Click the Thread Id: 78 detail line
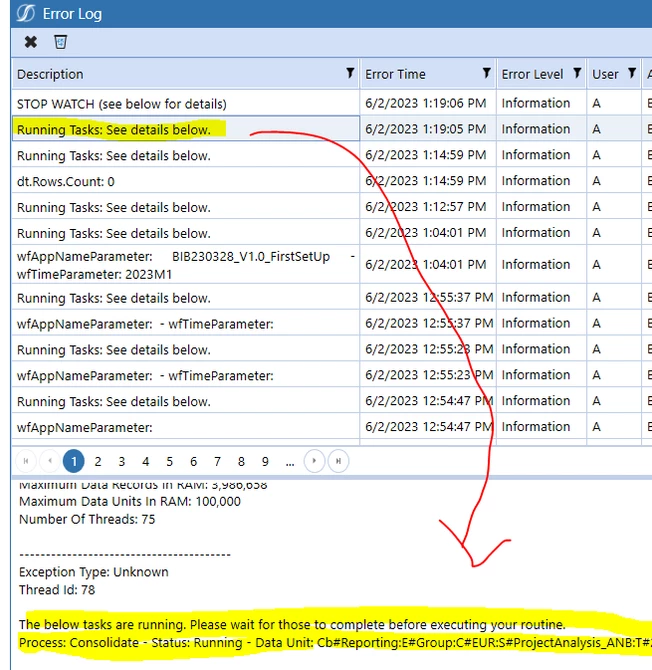The height and width of the screenshot is (670, 652). [x=57, y=590]
